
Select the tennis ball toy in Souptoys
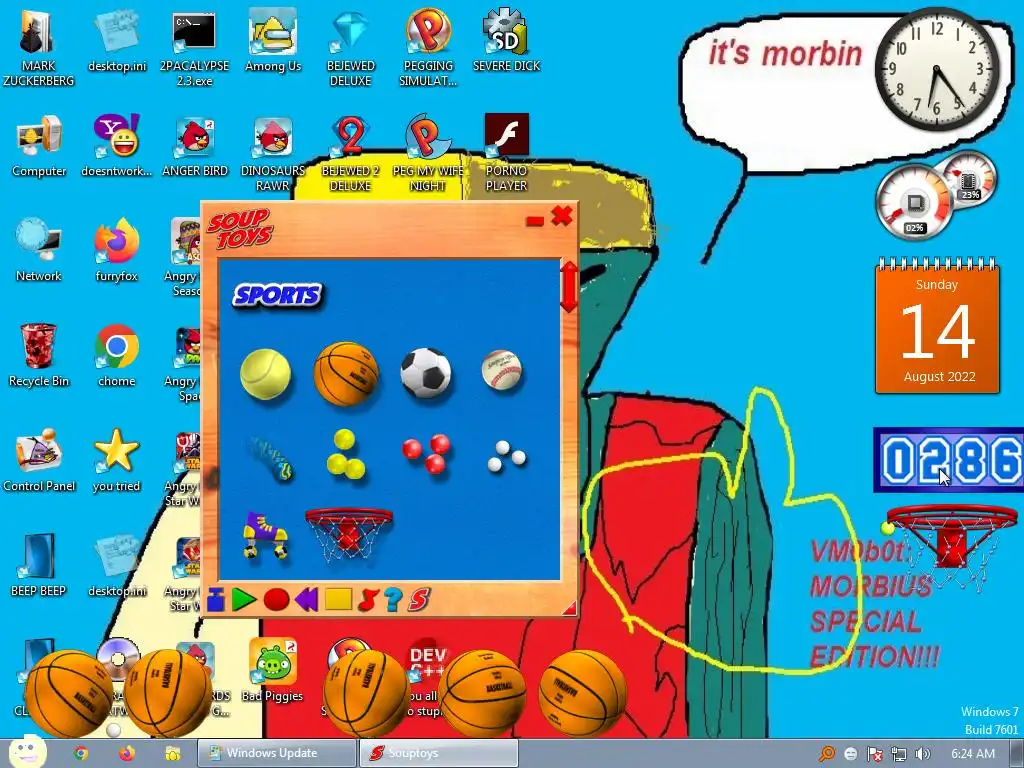265,373
